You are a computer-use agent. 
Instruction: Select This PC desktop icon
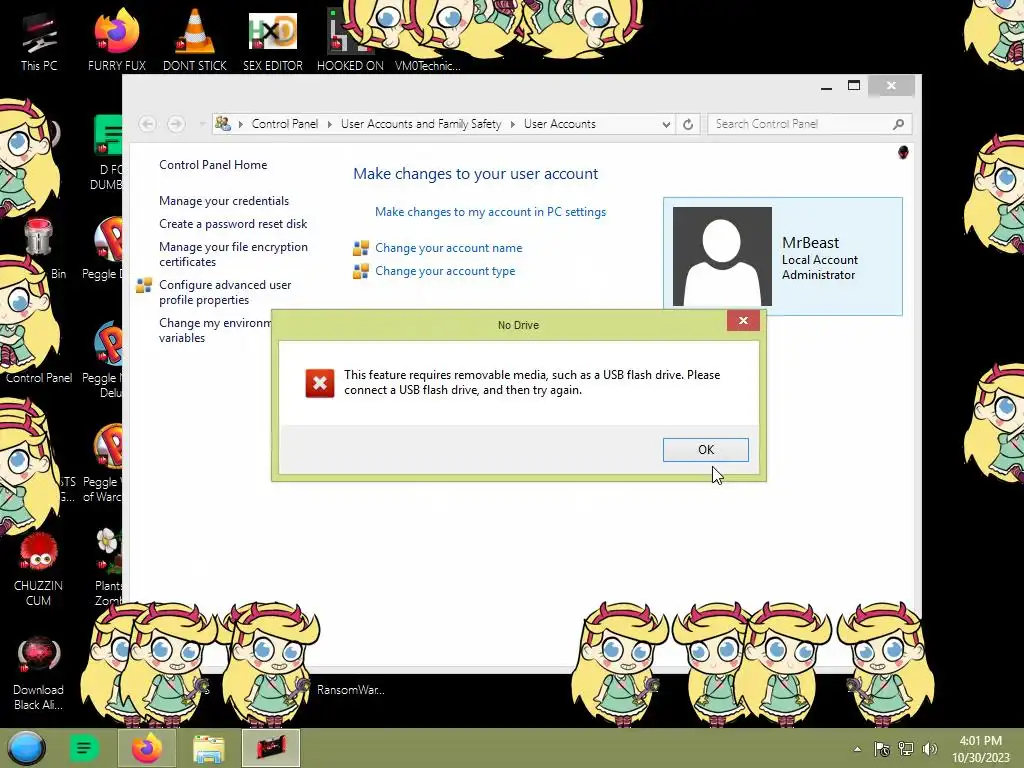coord(39,40)
